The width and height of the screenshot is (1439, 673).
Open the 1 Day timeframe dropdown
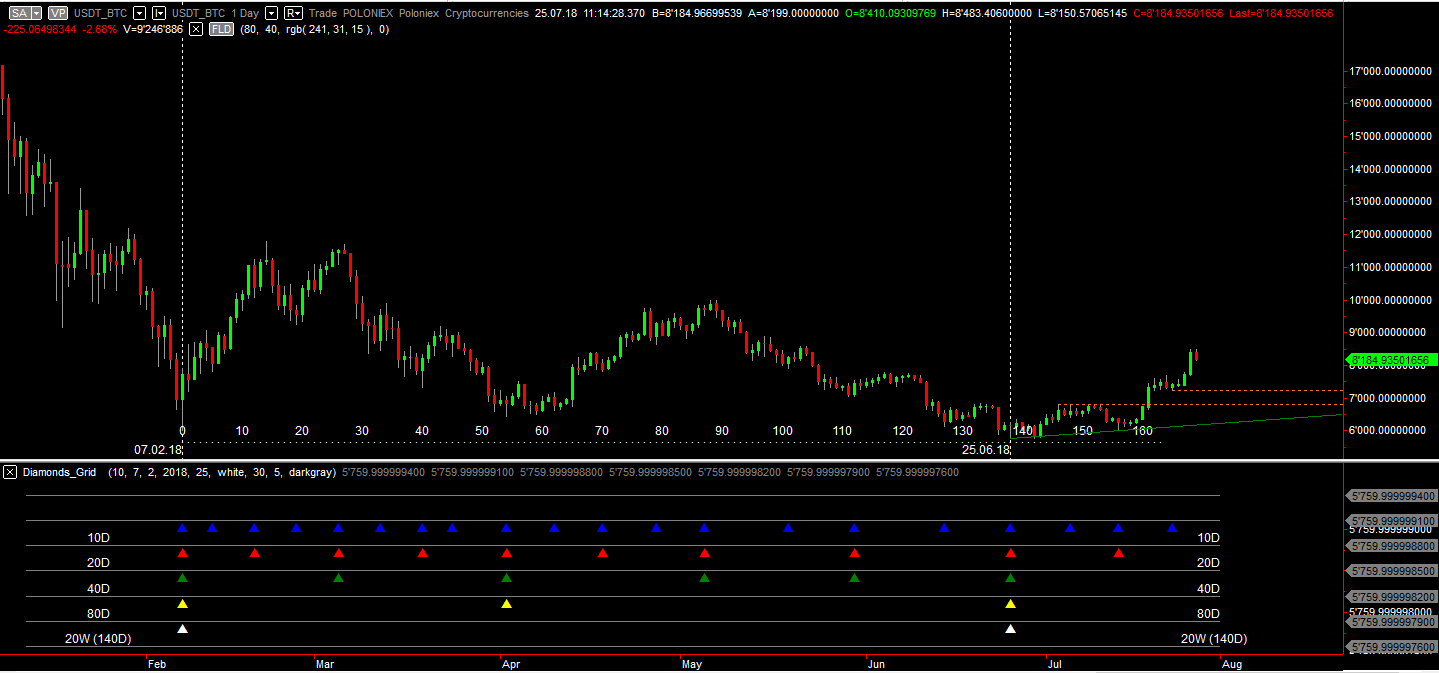tap(271, 12)
